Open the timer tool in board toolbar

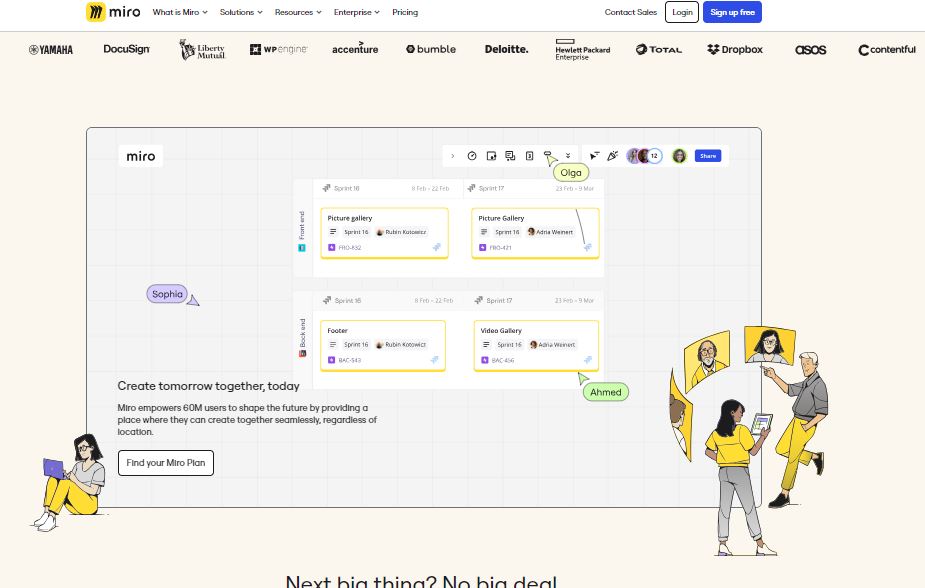tap(472, 156)
